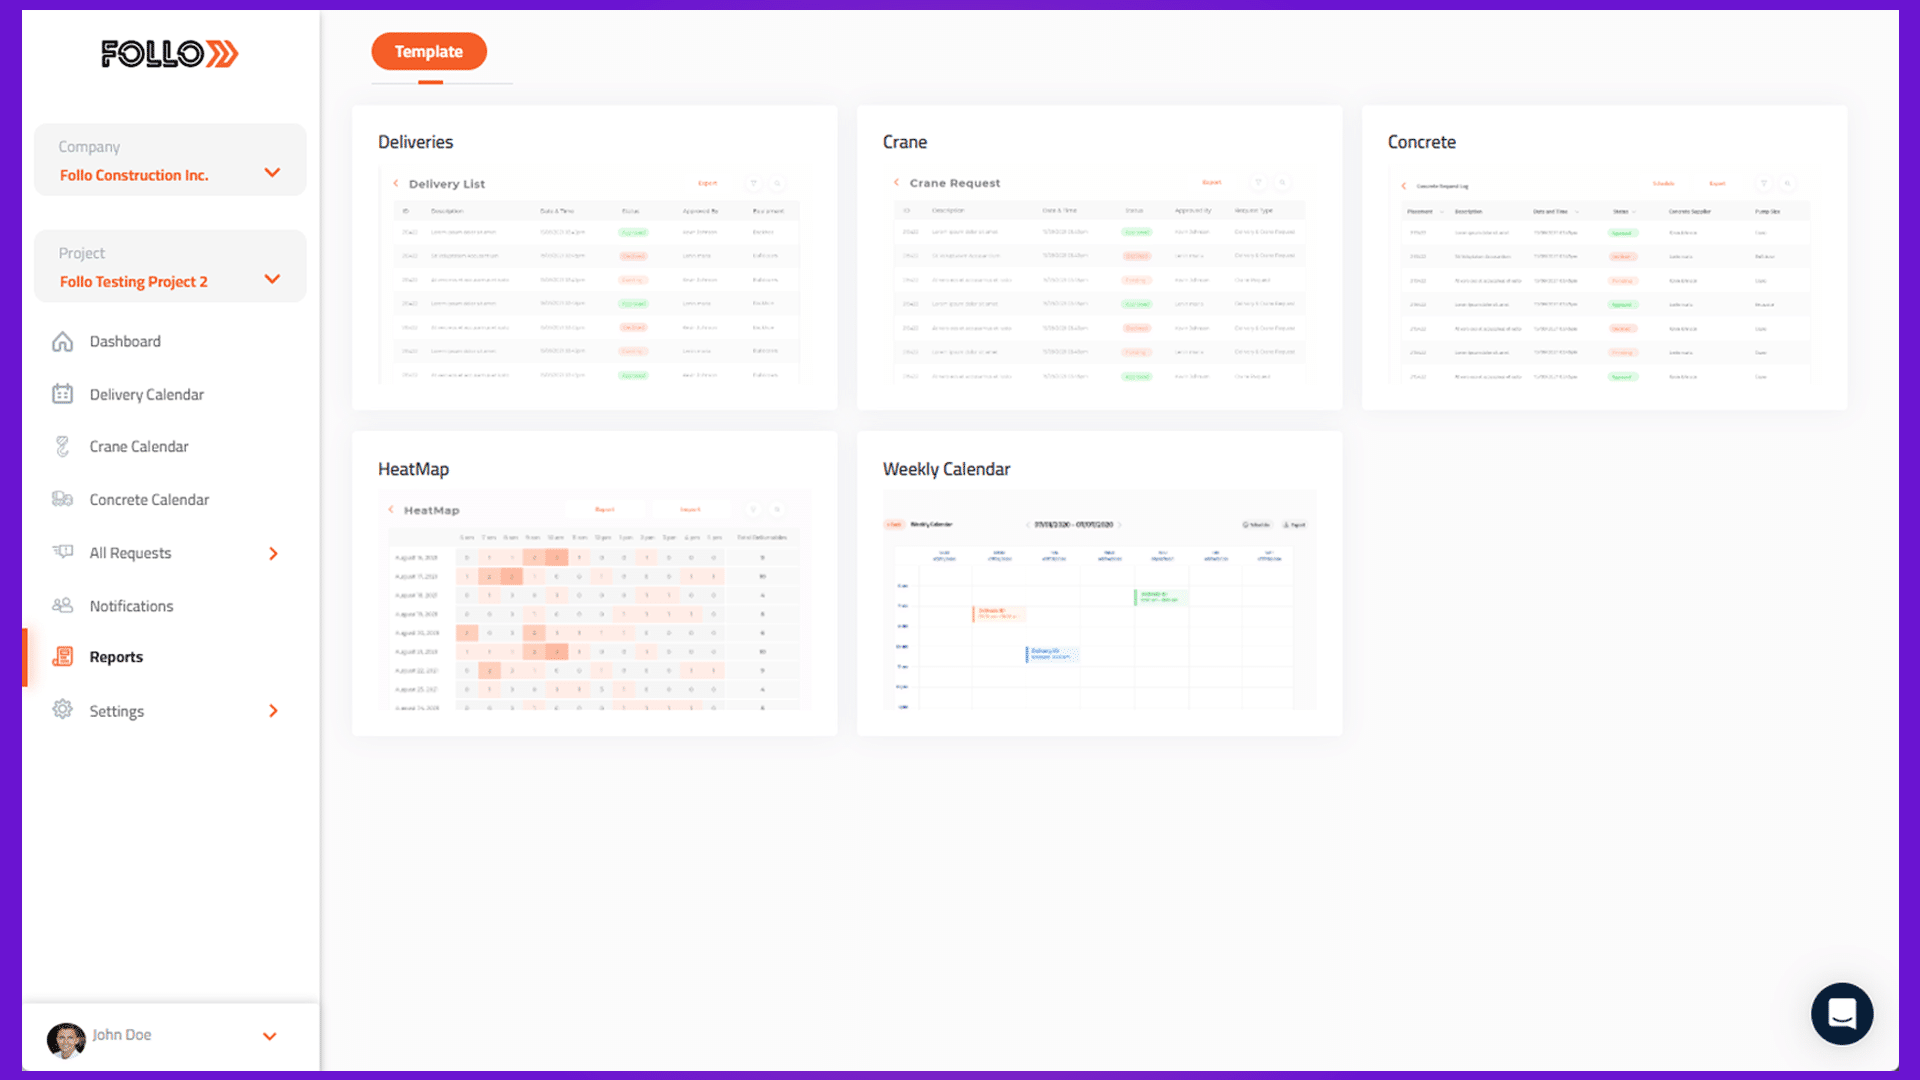Open the chat support bubble
Viewport: 1920px width, 1080px height.
[x=1841, y=1013]
